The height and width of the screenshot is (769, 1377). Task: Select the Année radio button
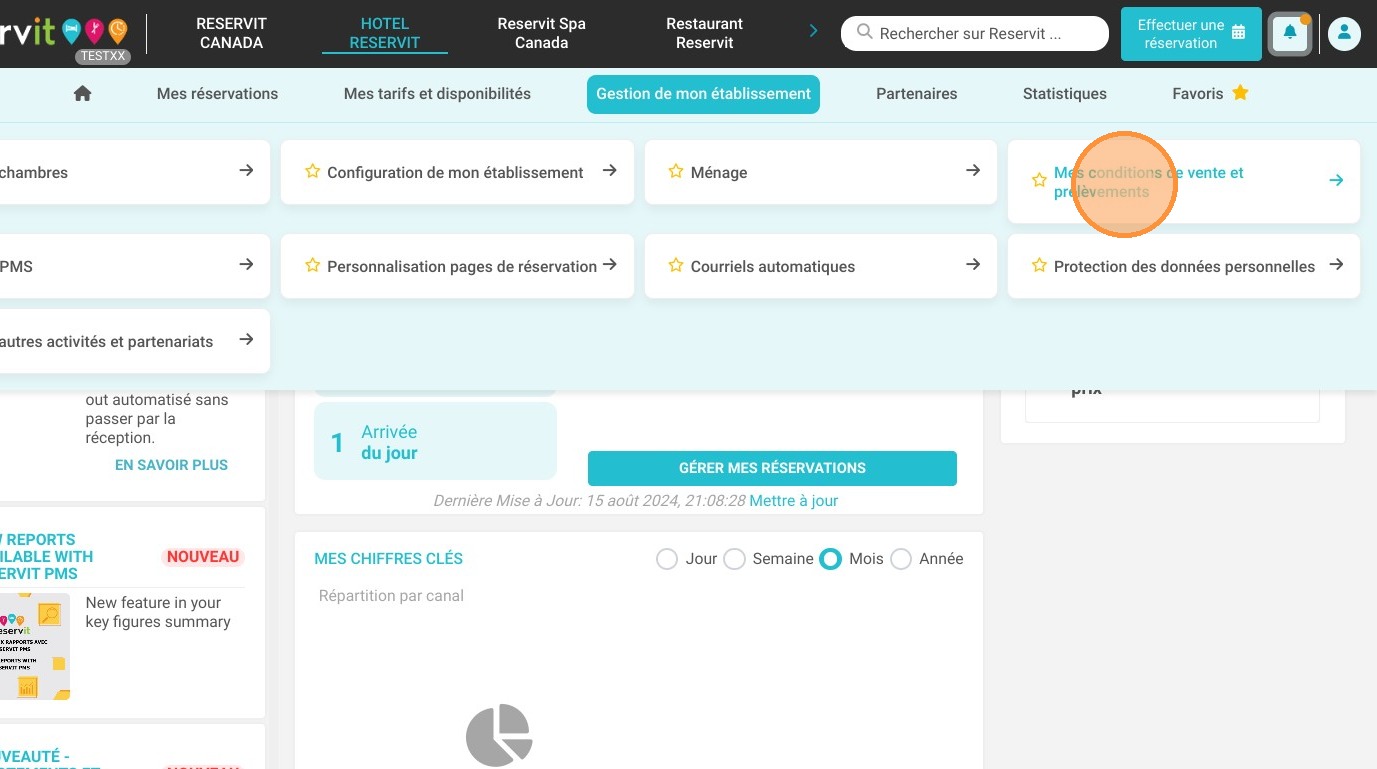point(901,559)
